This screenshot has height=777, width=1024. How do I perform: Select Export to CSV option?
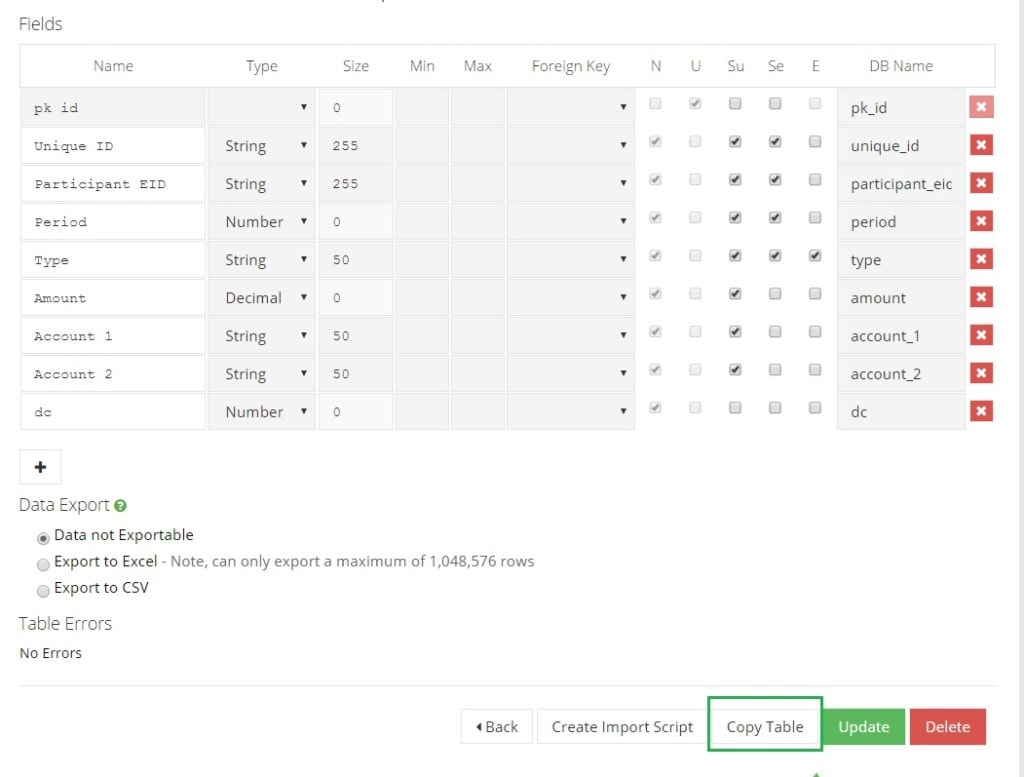[x=43, y=591]
